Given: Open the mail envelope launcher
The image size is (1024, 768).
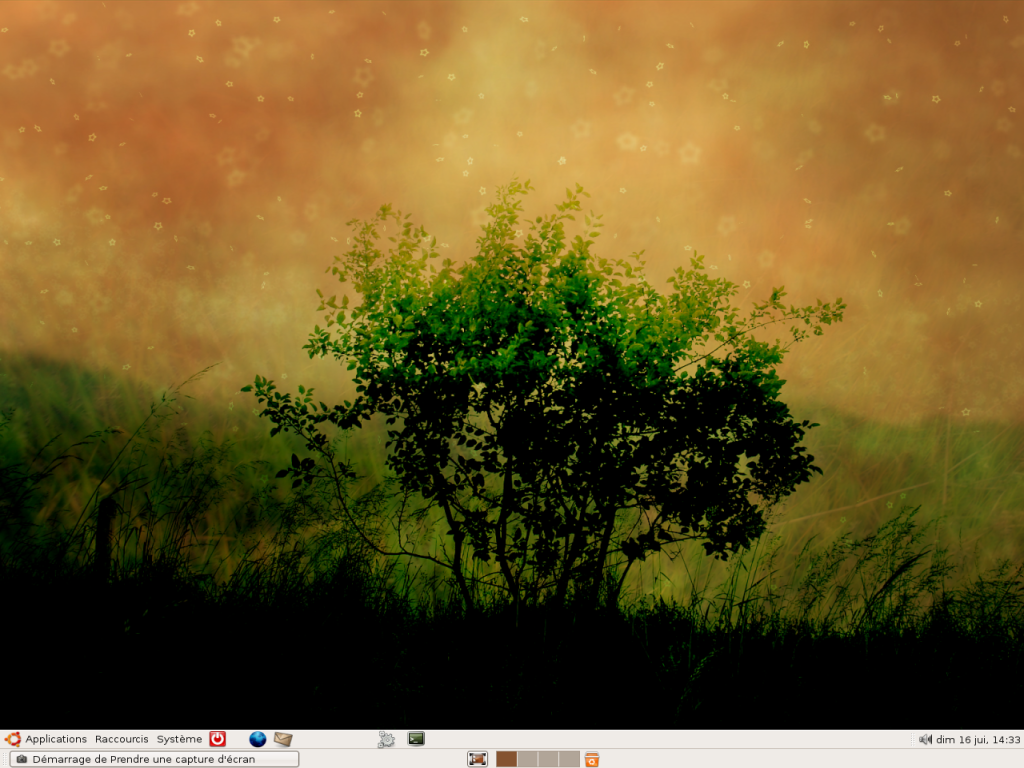Looking at the screenshot, I should click(x=283, y=739).
